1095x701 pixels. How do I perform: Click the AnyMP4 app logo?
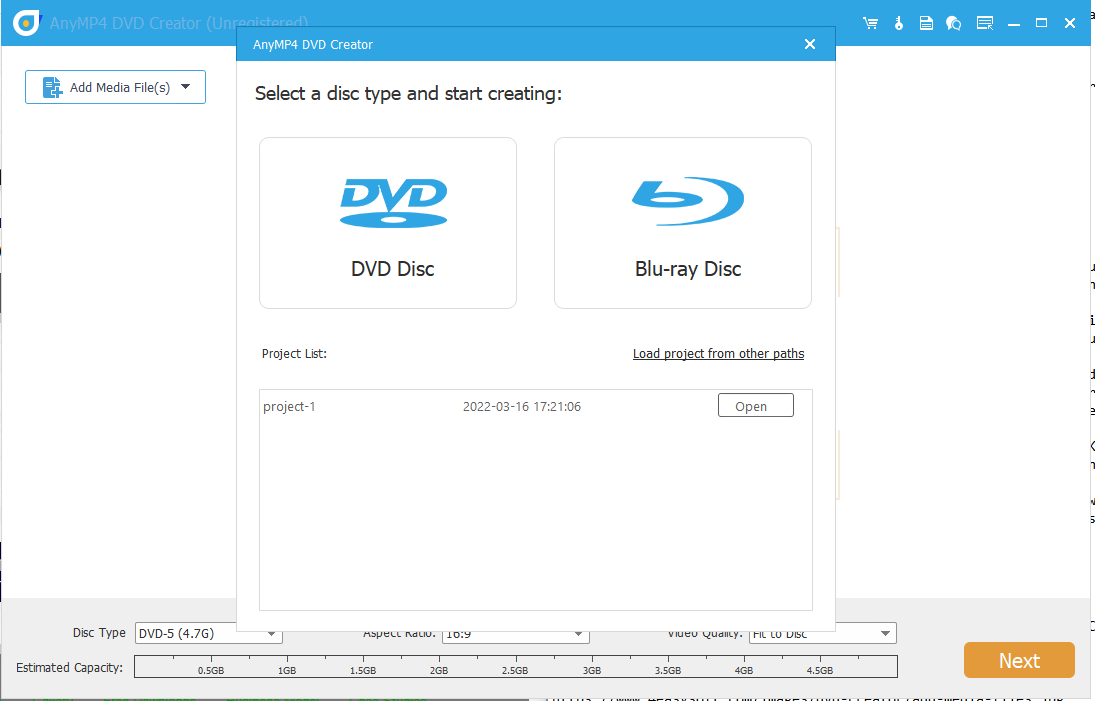[27, 22]
